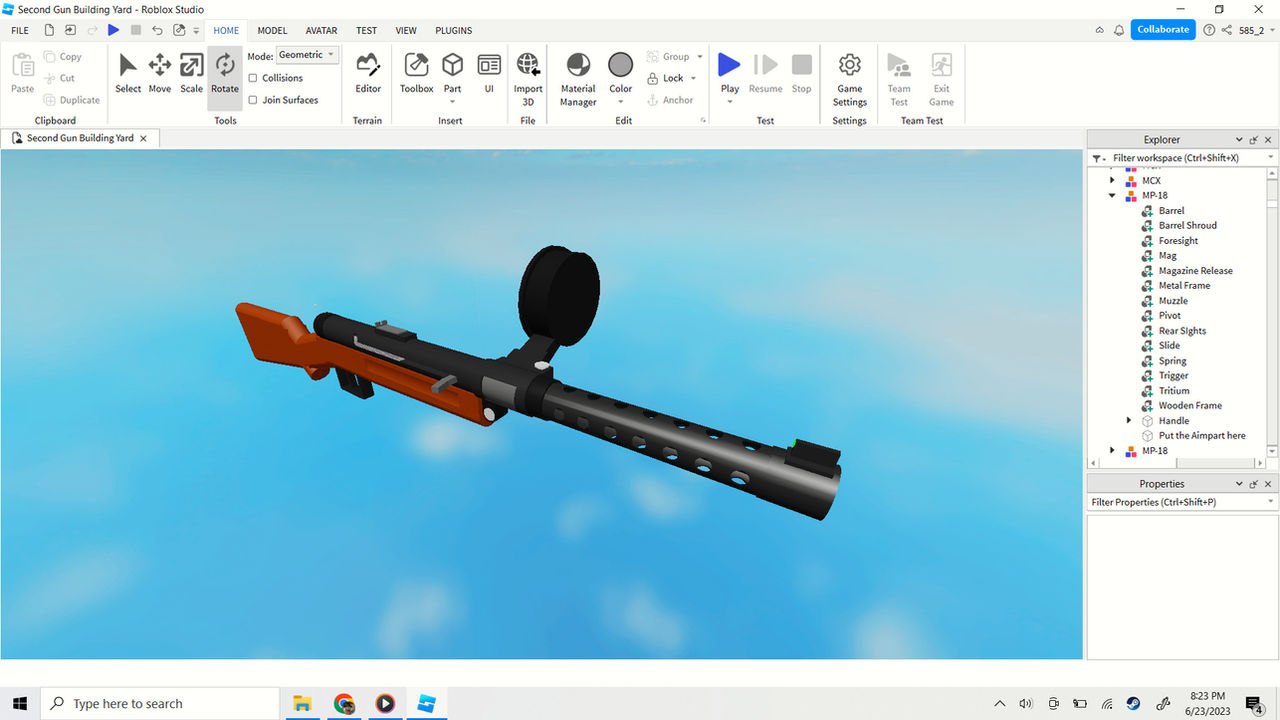Click the Roblox Studio taskbar icon

427,703
